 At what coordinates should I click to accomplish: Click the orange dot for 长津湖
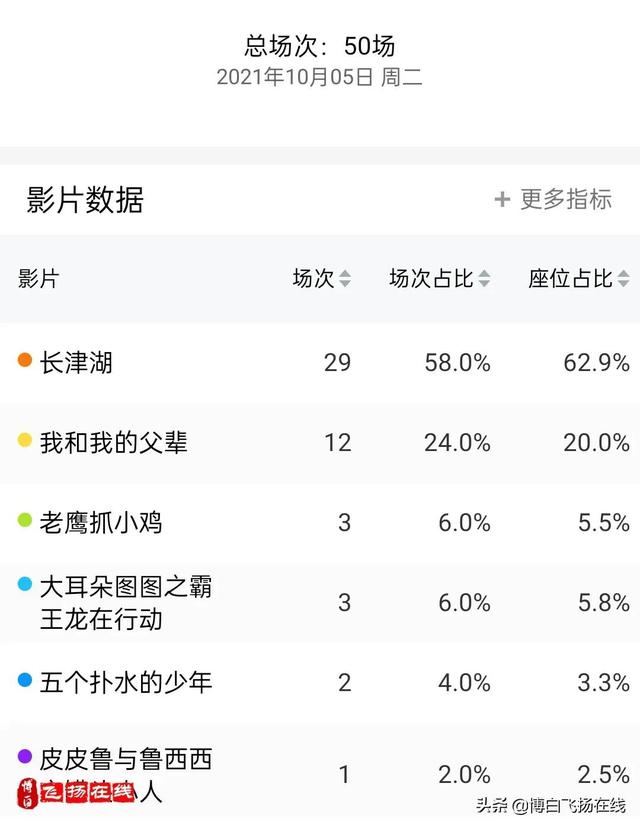pyautogui.click(x=25, y=360)
